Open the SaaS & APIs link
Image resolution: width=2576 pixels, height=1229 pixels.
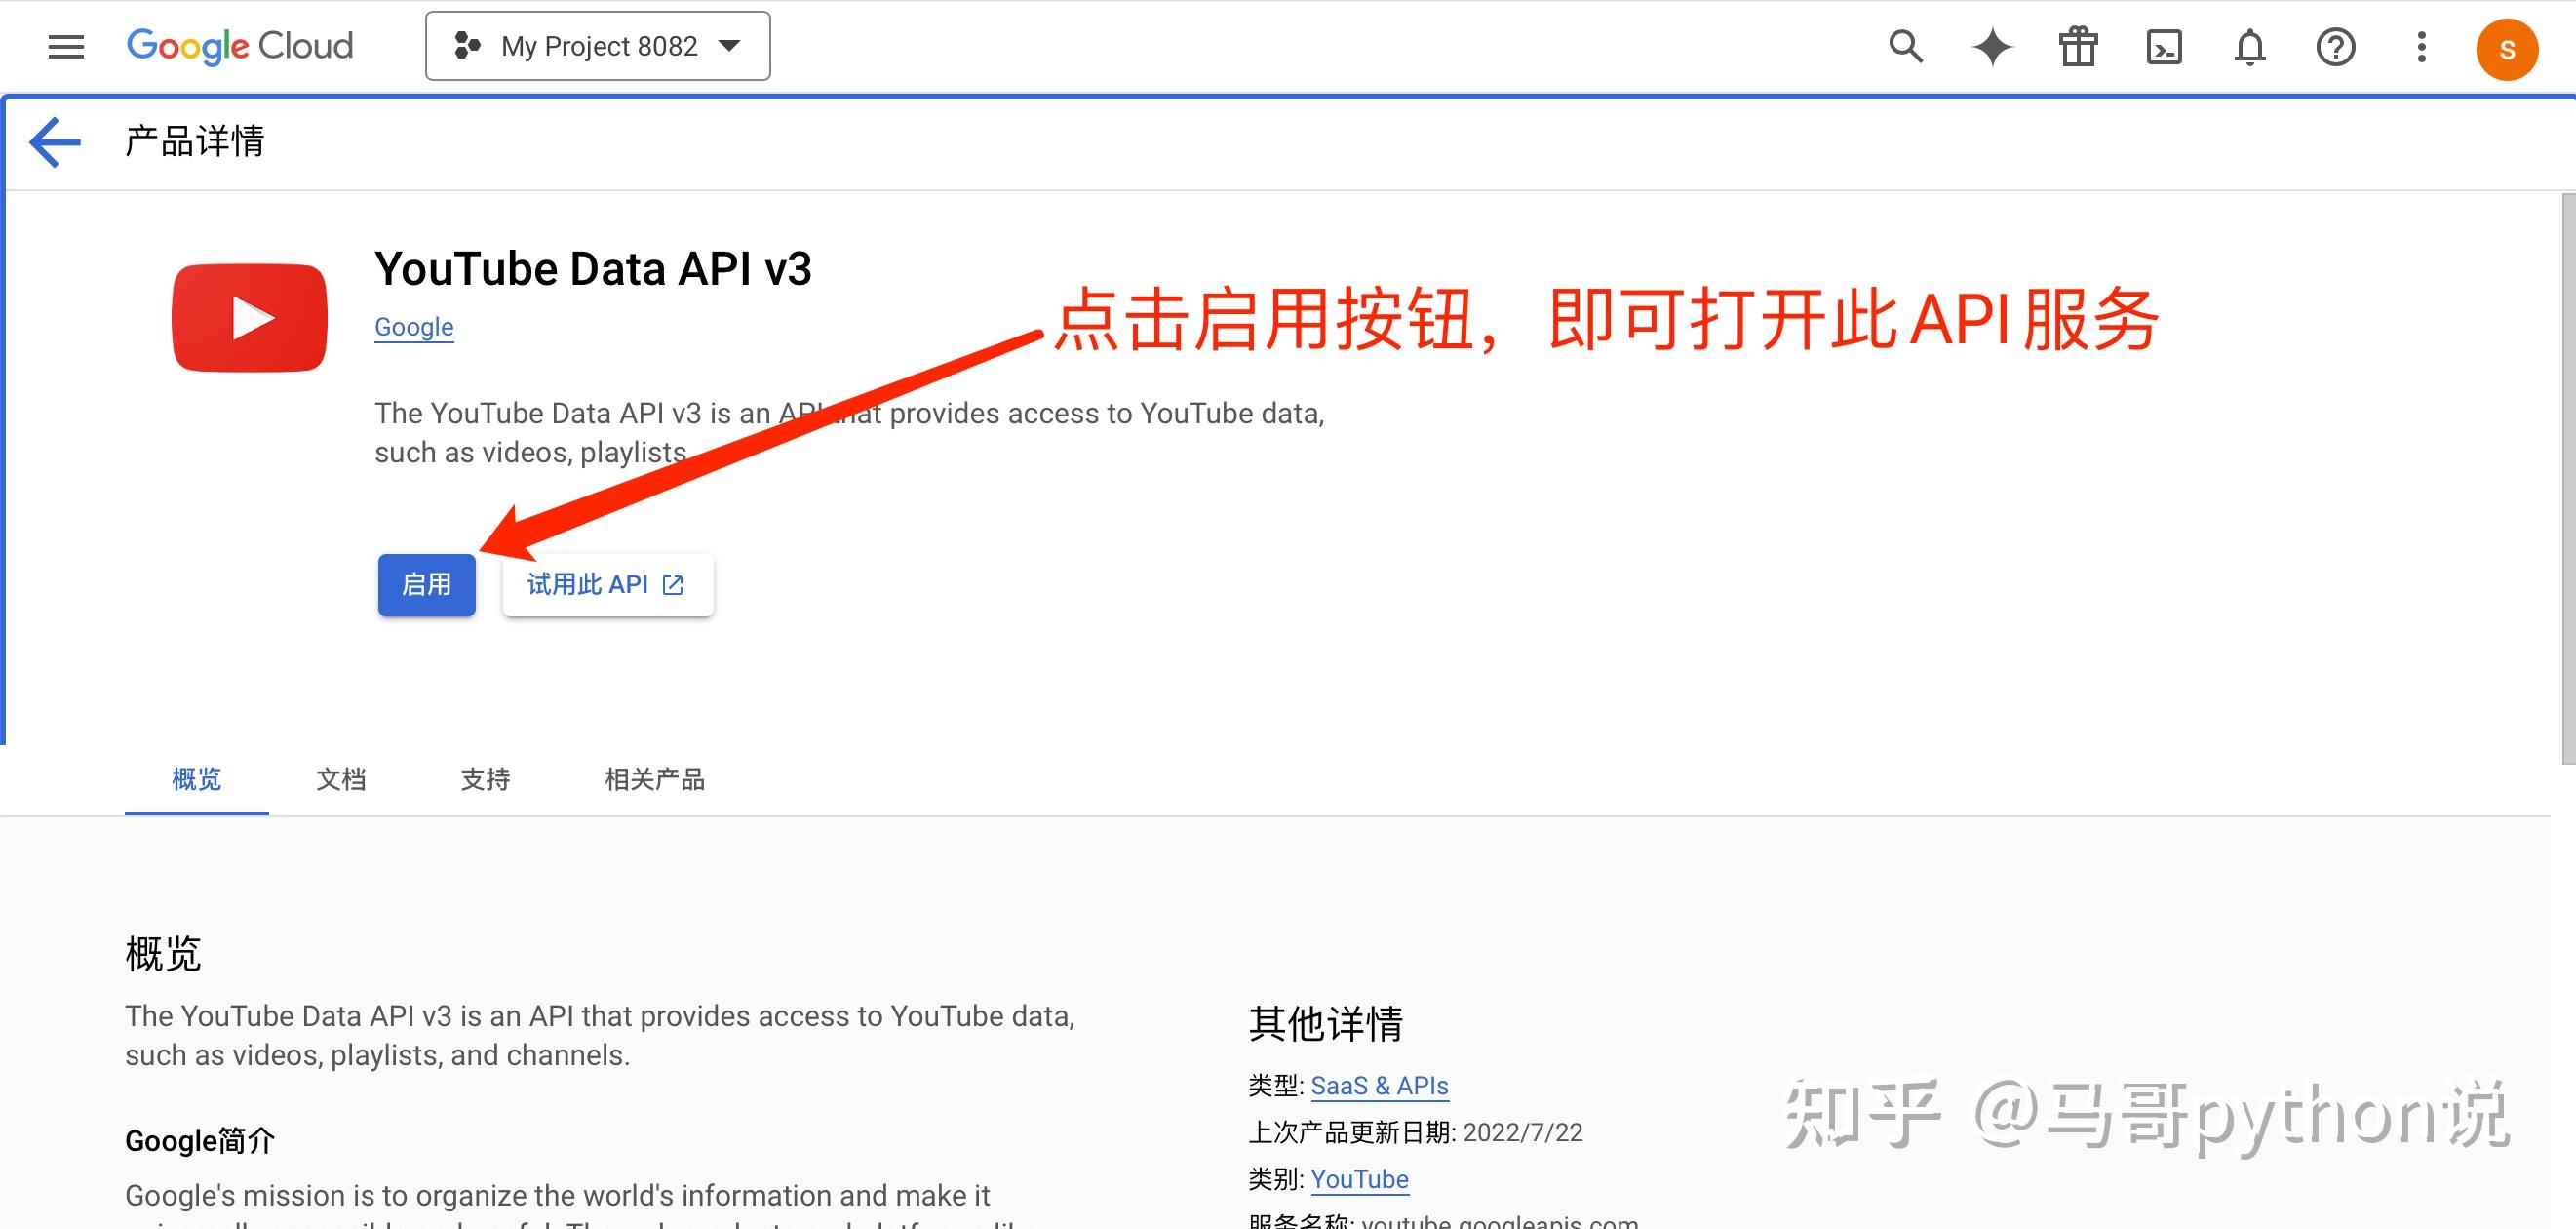click(x=1379, y=1085)
